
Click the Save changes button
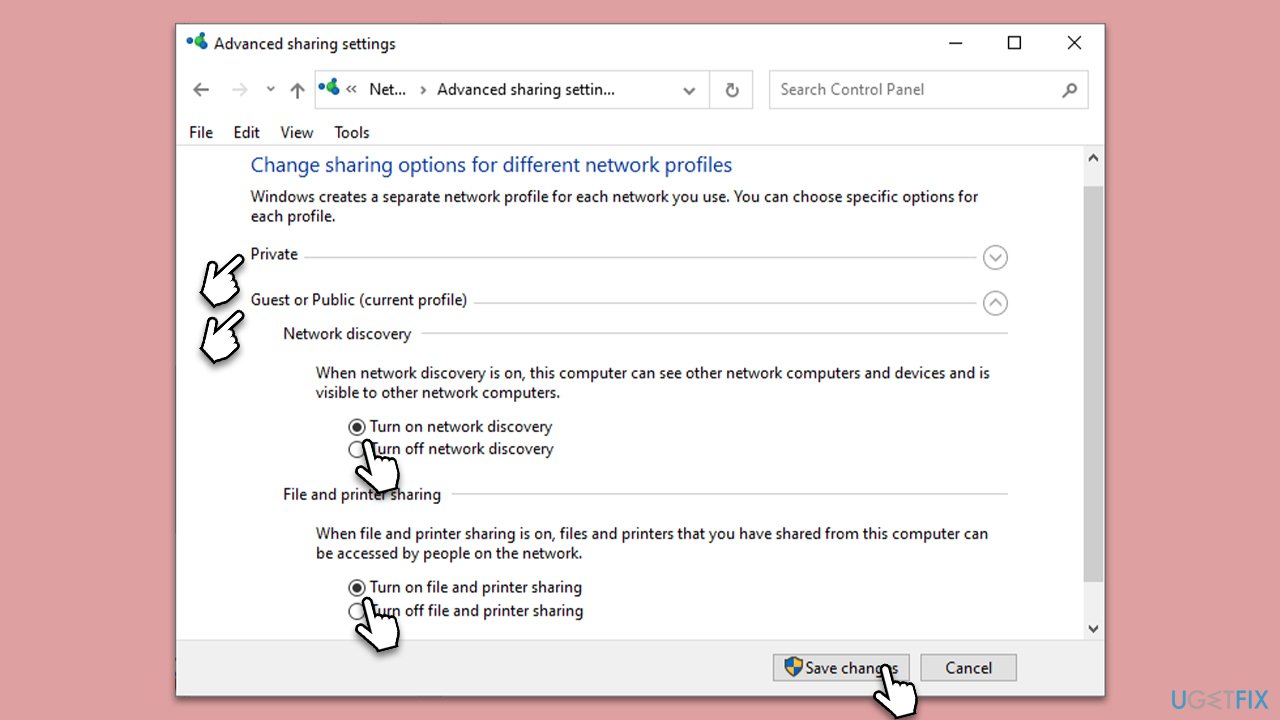[x=841, y=667]
